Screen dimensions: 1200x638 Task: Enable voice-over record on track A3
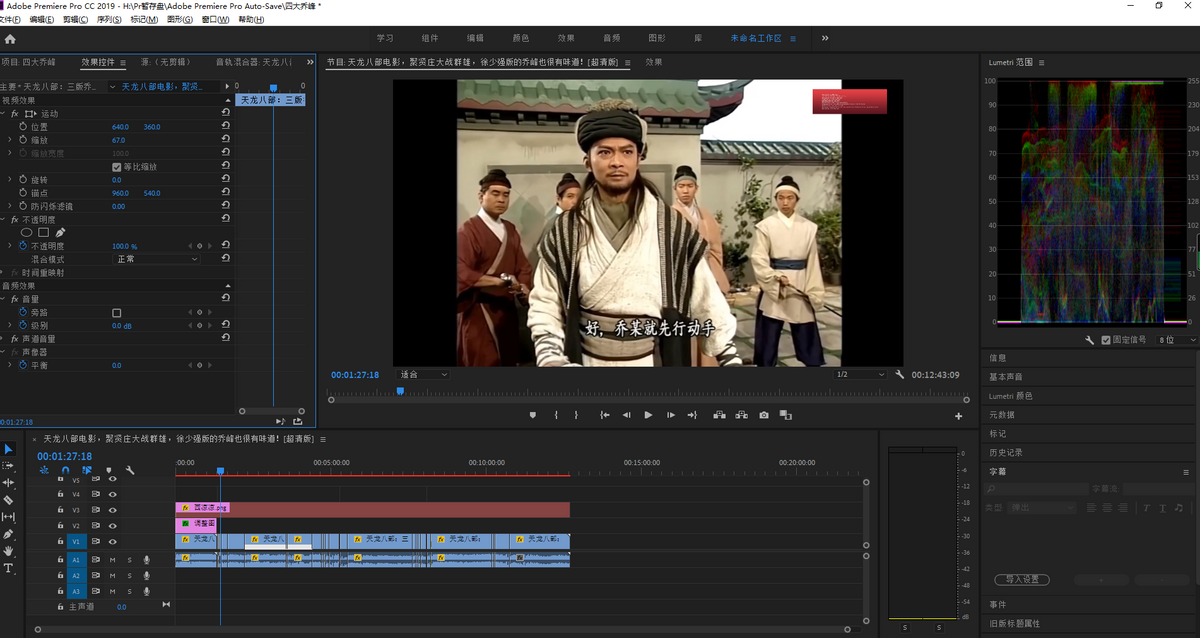[x=147, y=592]
